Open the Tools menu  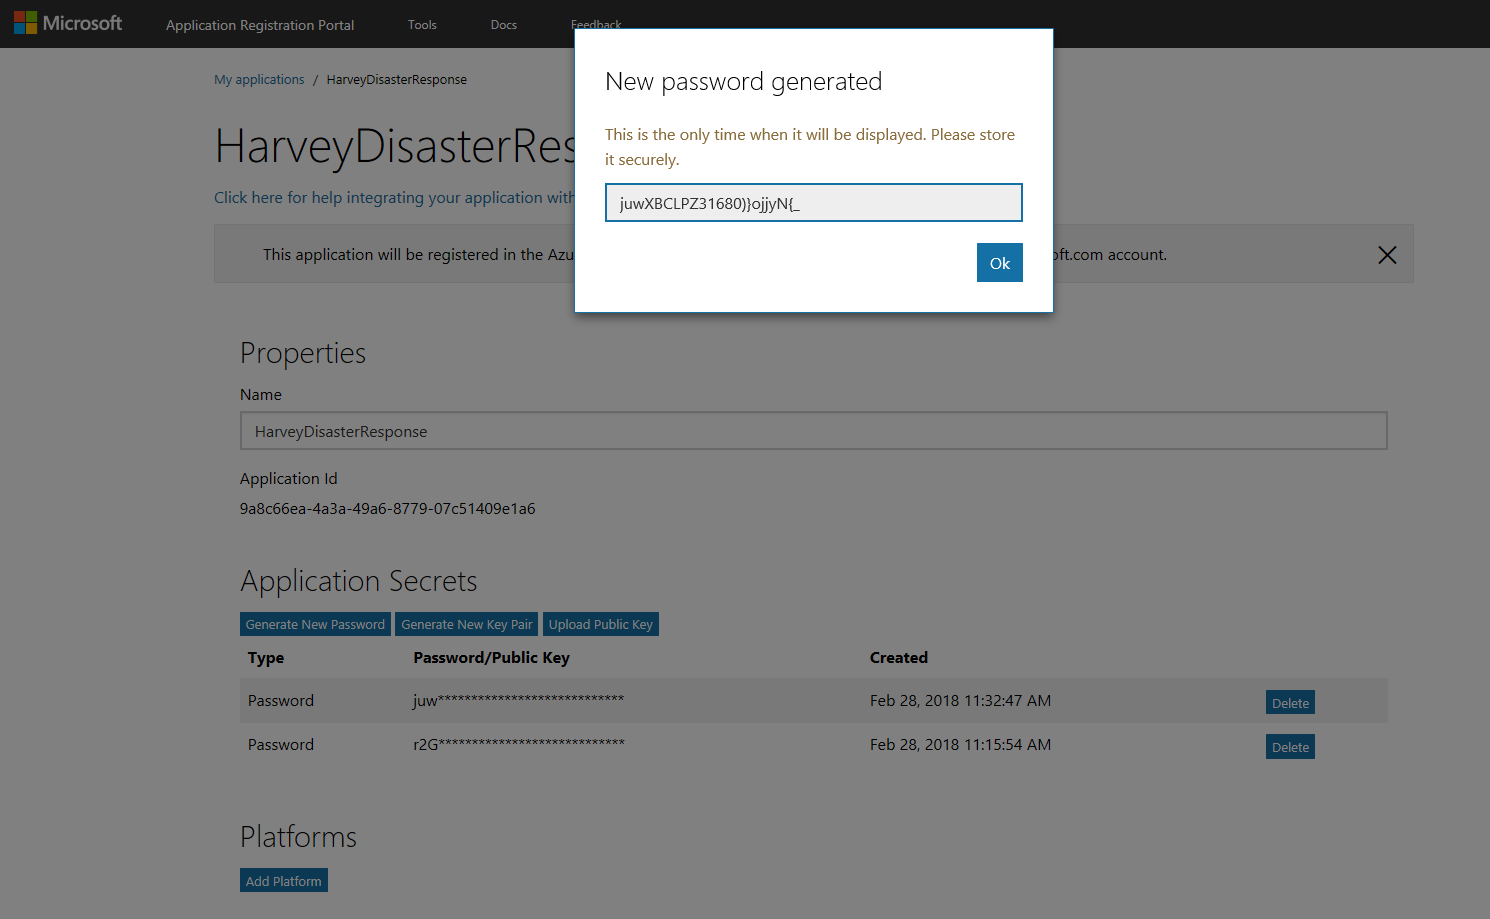pos(422,25)
